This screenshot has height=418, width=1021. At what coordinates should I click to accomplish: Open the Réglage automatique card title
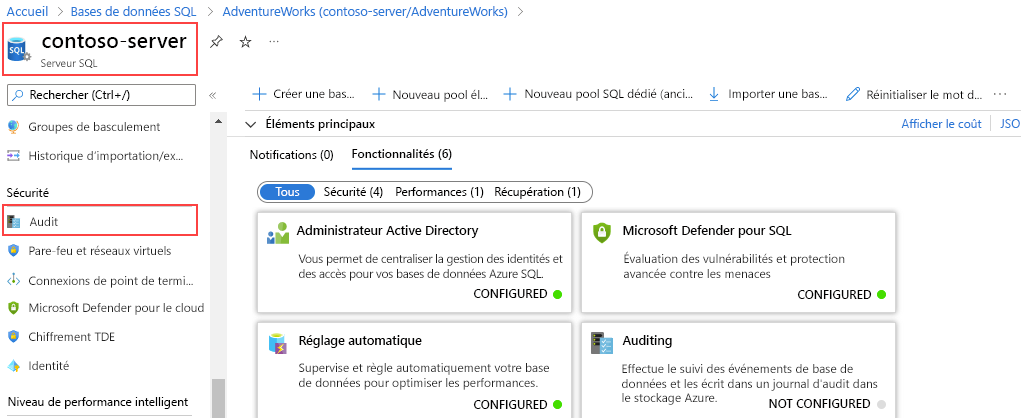point(359,341)
